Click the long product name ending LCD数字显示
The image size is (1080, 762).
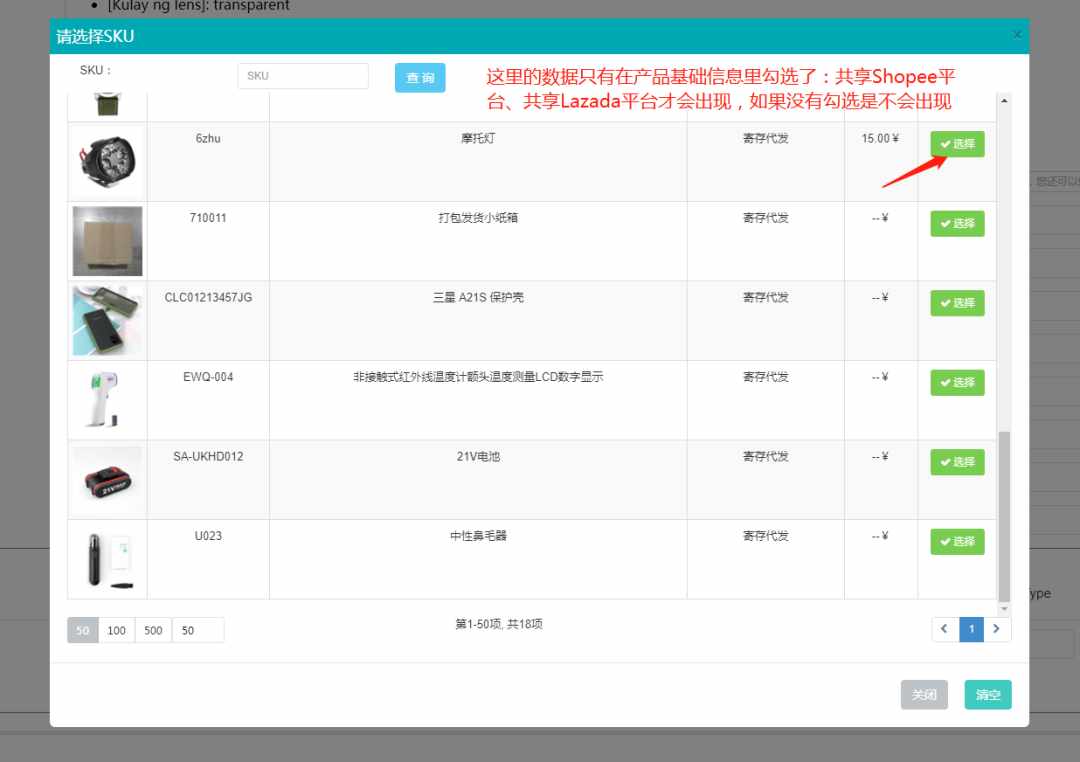click(478, 377)
